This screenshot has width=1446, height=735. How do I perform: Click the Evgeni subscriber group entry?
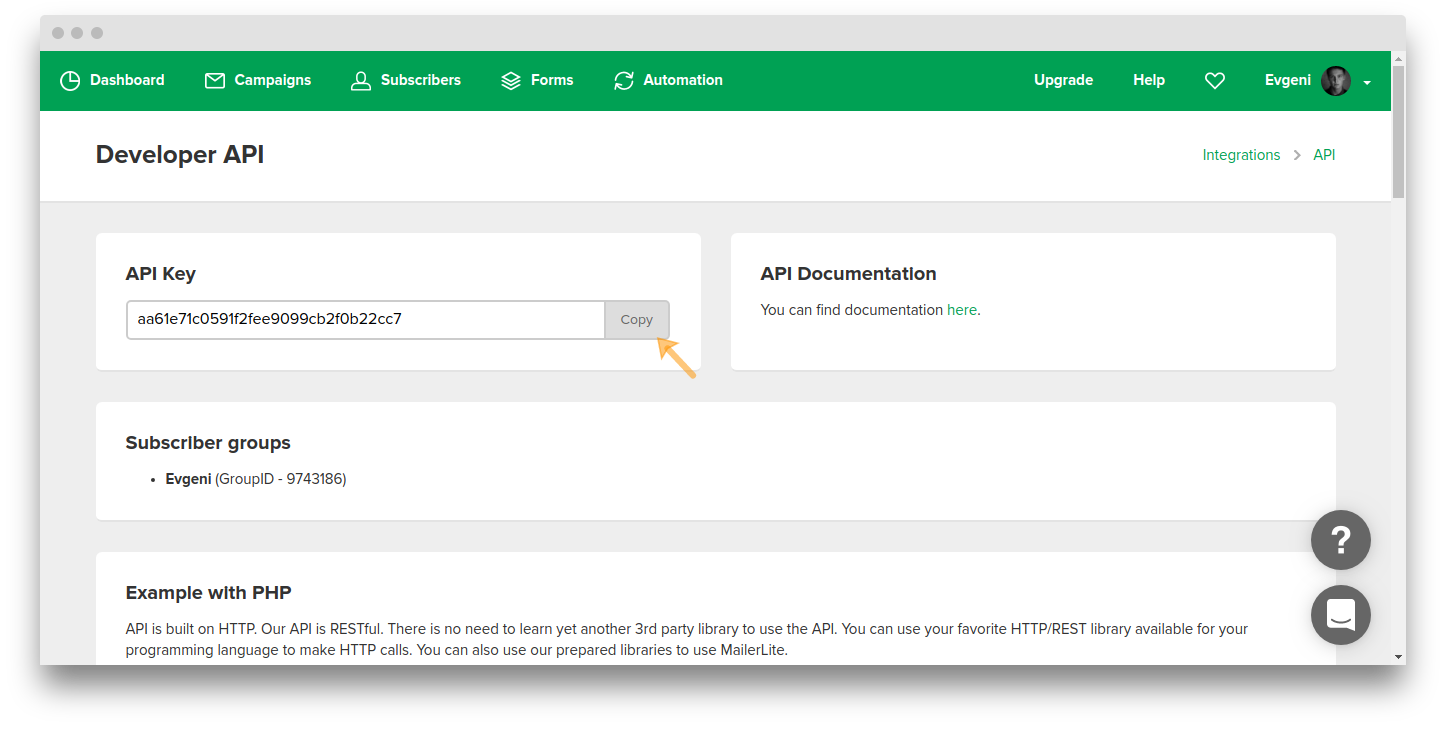click(188, 479)
